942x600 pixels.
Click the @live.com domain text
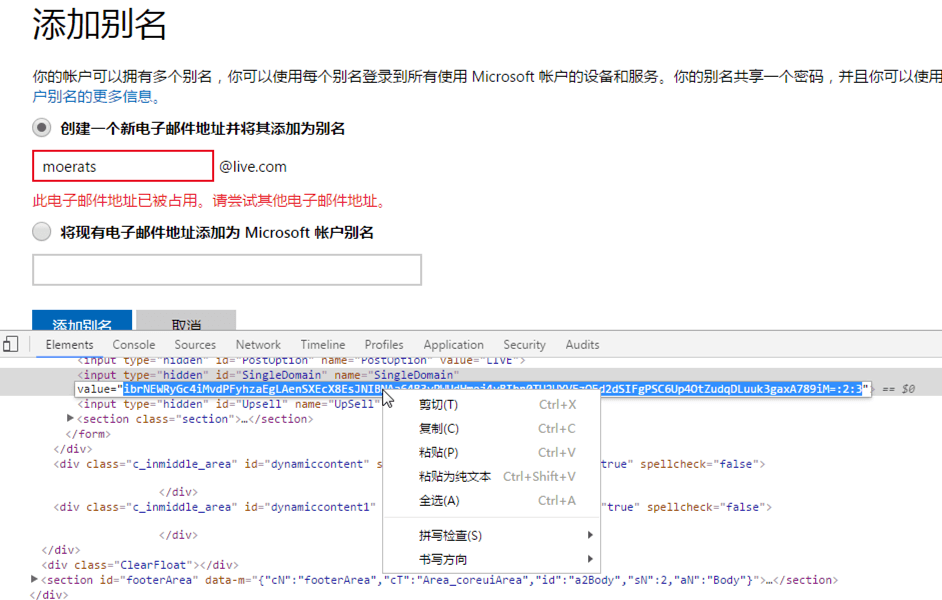point(253,167)
